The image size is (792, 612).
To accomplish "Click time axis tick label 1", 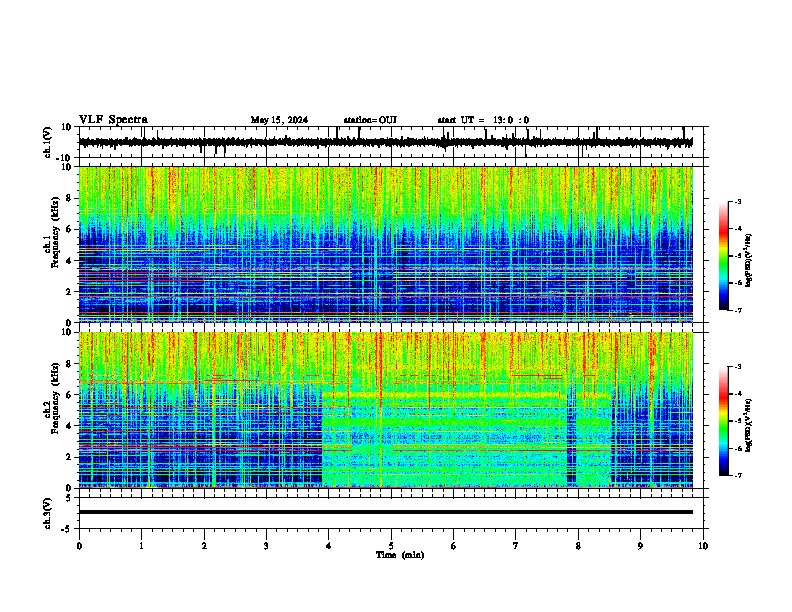I will coord(141,546).
